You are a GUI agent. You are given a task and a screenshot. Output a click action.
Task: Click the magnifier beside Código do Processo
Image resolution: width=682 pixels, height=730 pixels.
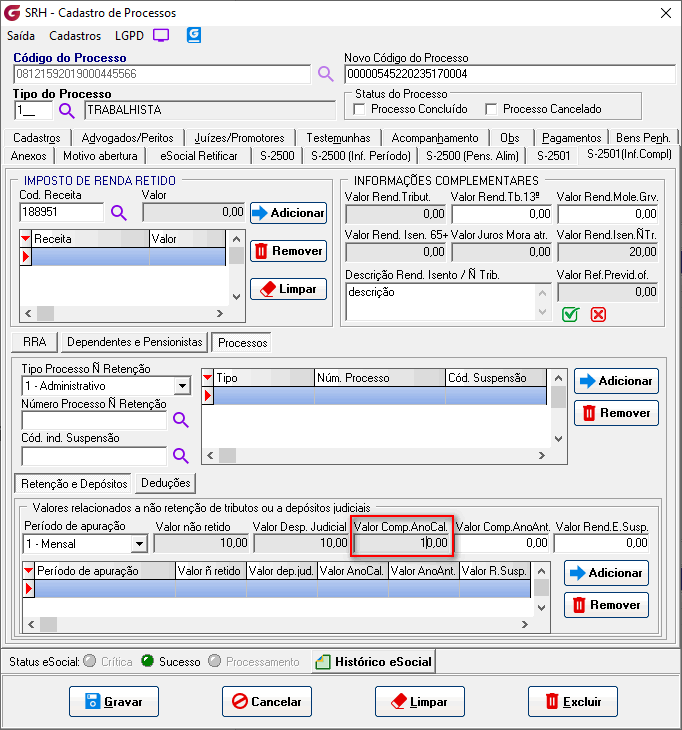pos(325,74)
